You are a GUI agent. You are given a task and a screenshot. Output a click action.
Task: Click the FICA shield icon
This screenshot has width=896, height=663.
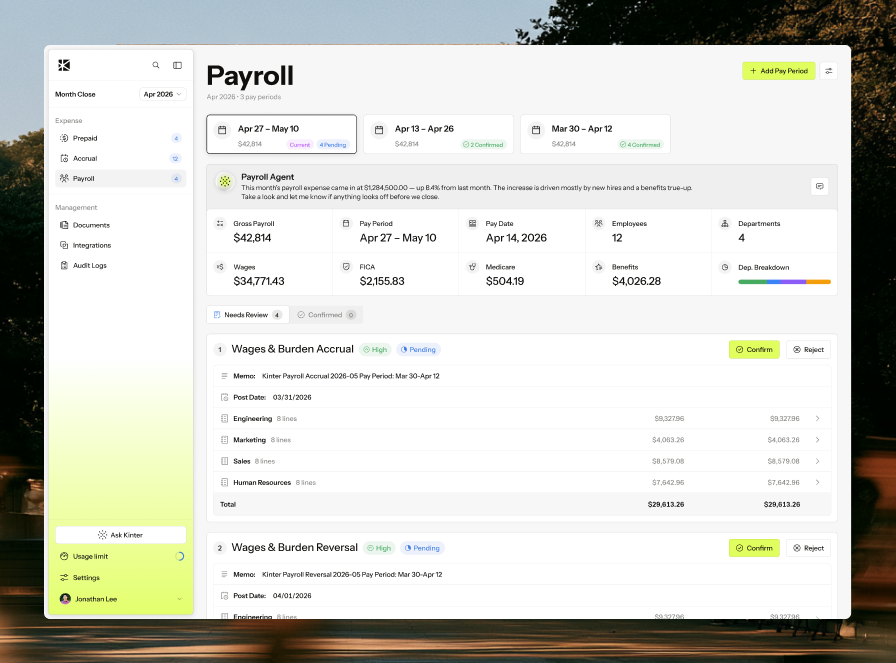click(x=346, y=267)
